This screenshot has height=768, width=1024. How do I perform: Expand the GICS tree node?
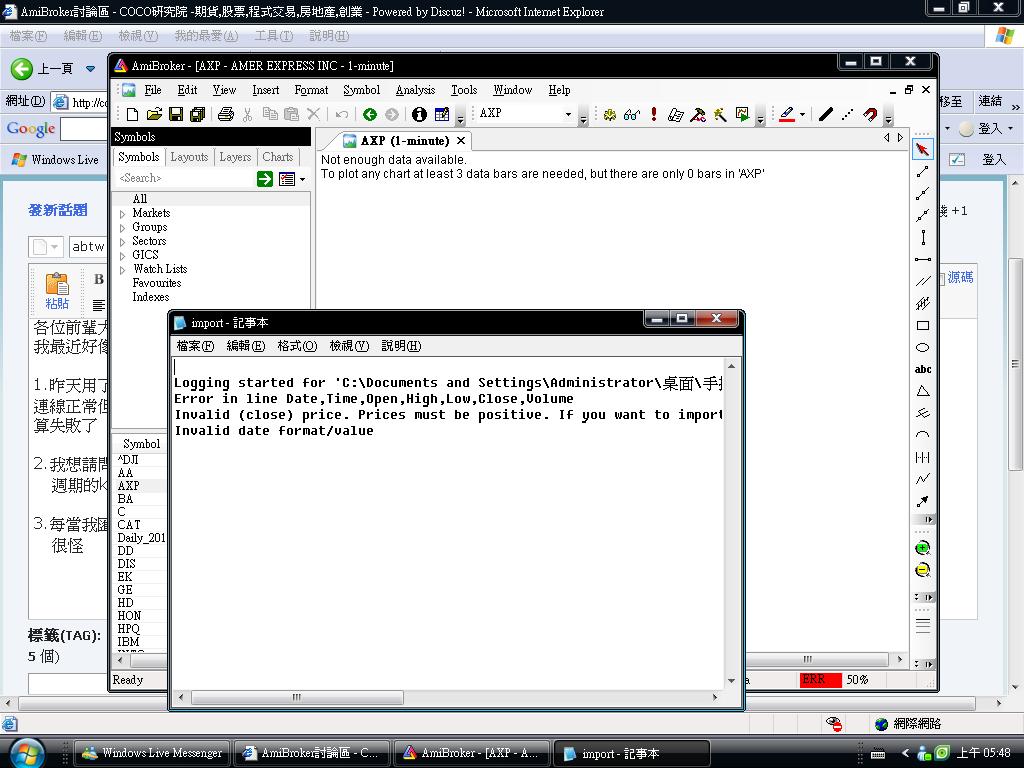tap(122, 256)
